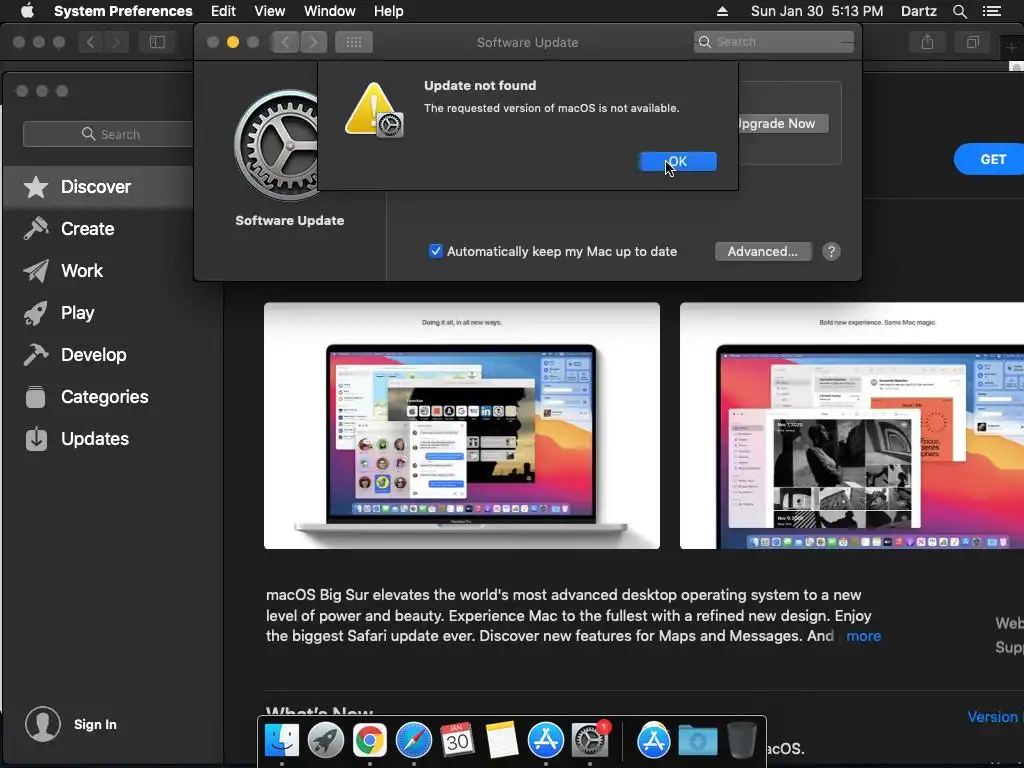The width and height of the screenshot is (1024, 768).
Task: Toggle the sidebar icon in the background window
Action: pos(157,42)
